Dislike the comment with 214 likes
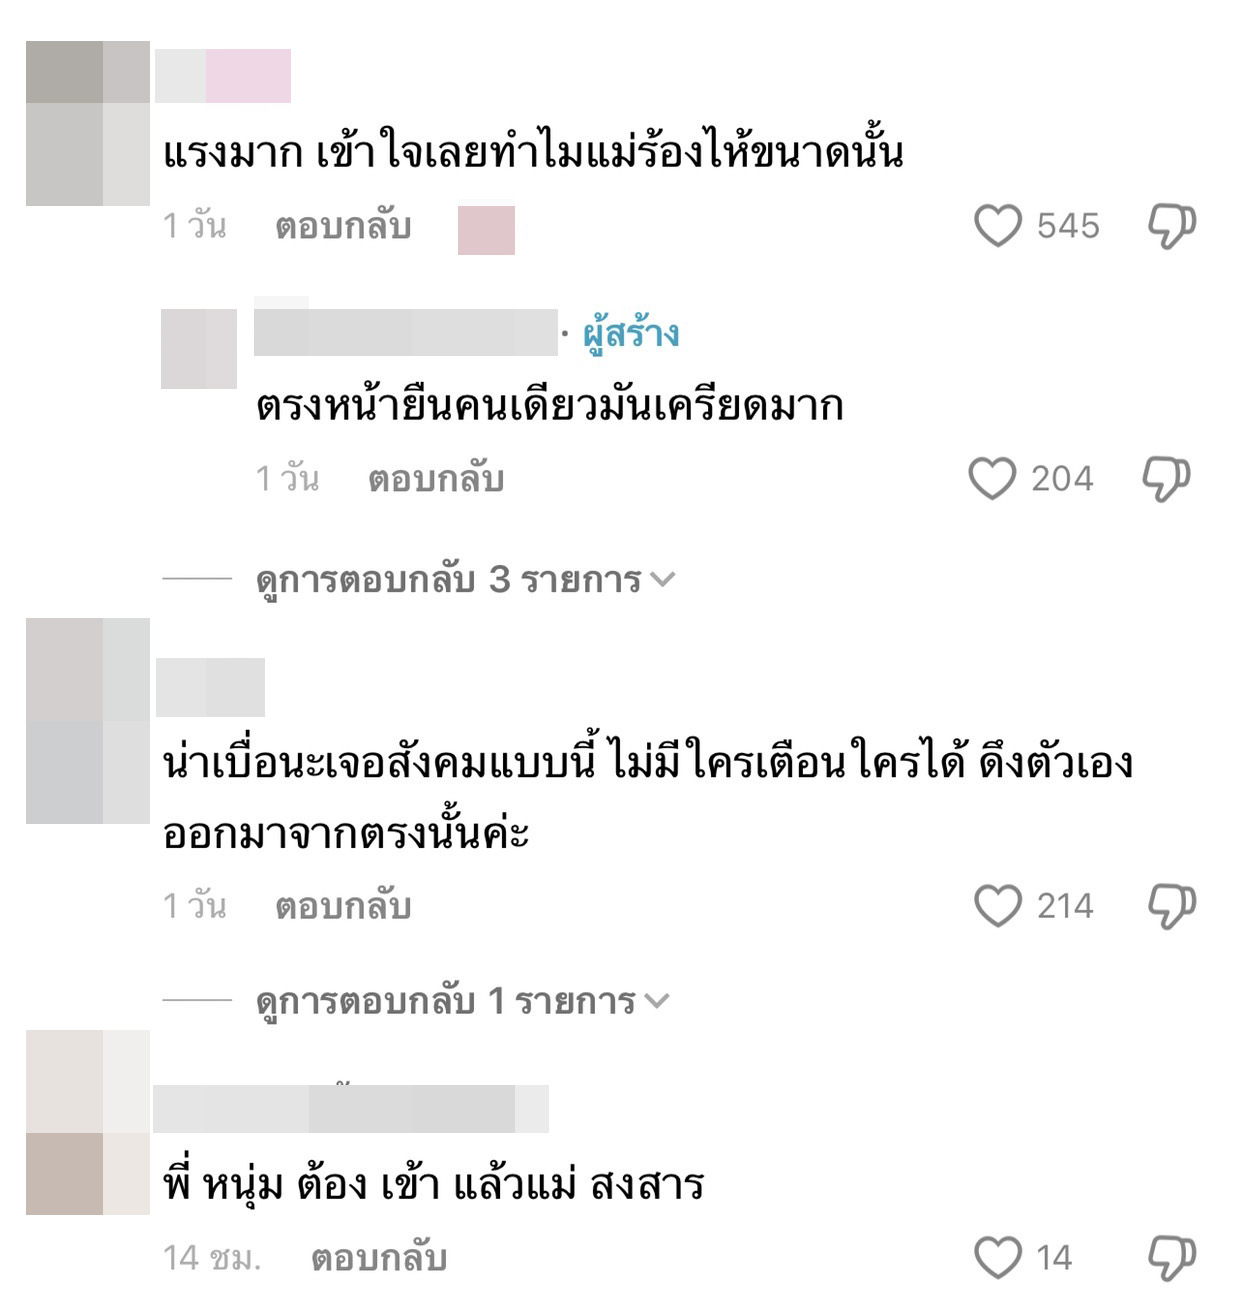Viewport: 1242px width, 1316px height. [x=1172, y=906]
